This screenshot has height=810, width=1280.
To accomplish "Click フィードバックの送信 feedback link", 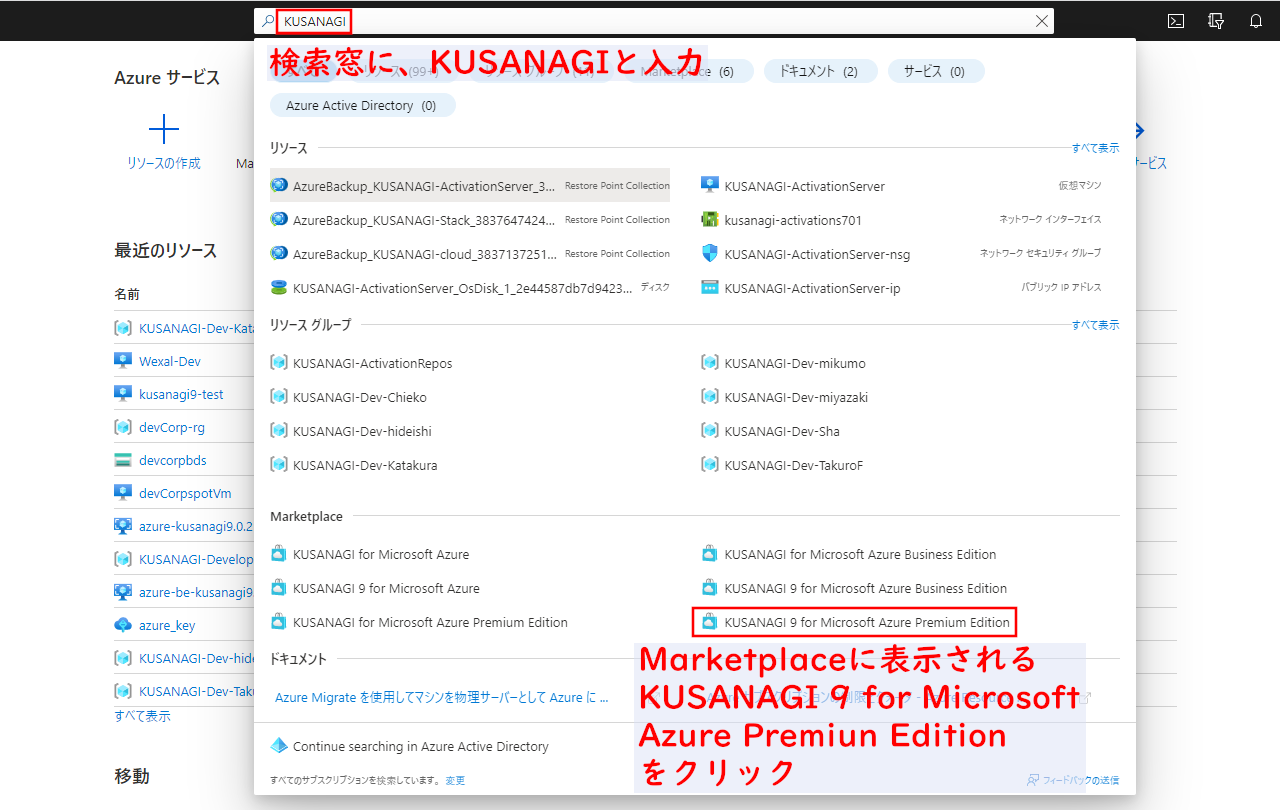I will (x=1073, y=780).
